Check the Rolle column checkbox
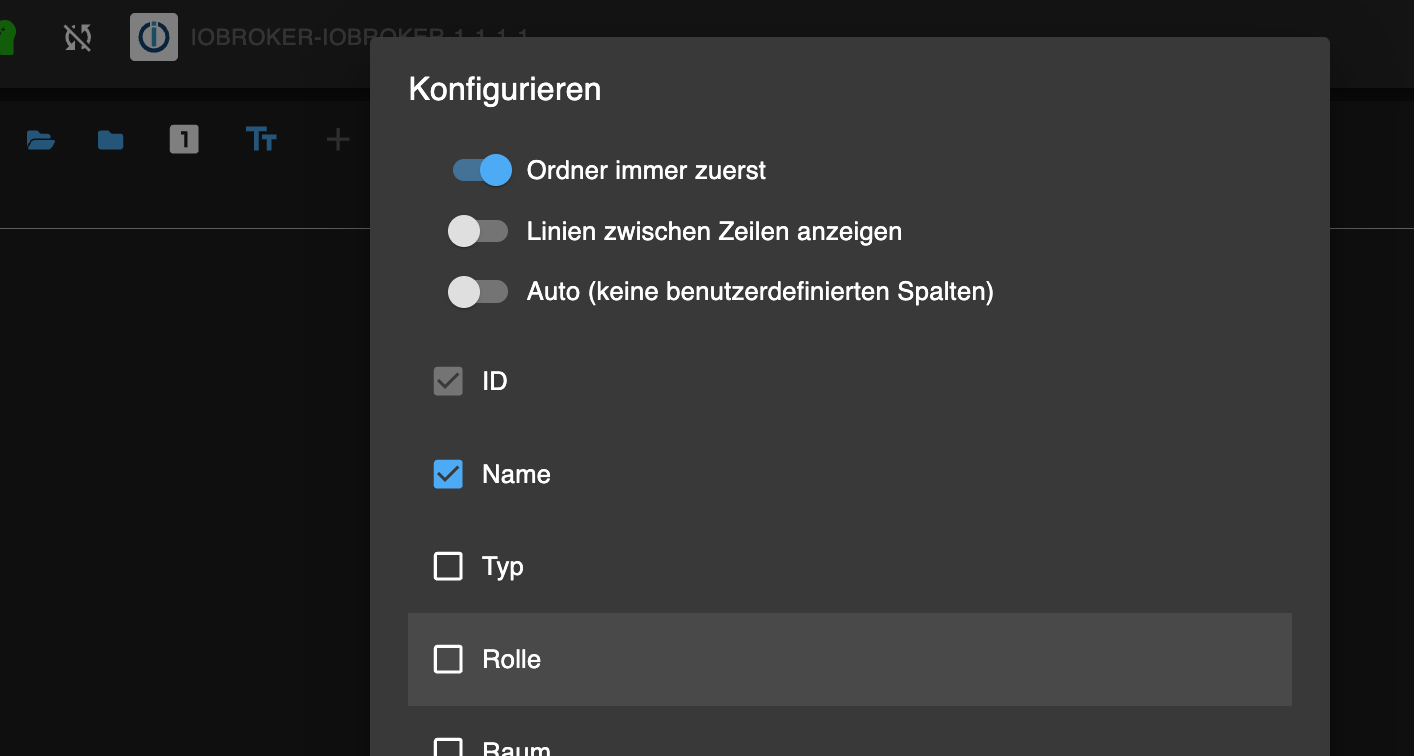The height and width of the screenshot is (756, 1414). (x=448, y=659)
